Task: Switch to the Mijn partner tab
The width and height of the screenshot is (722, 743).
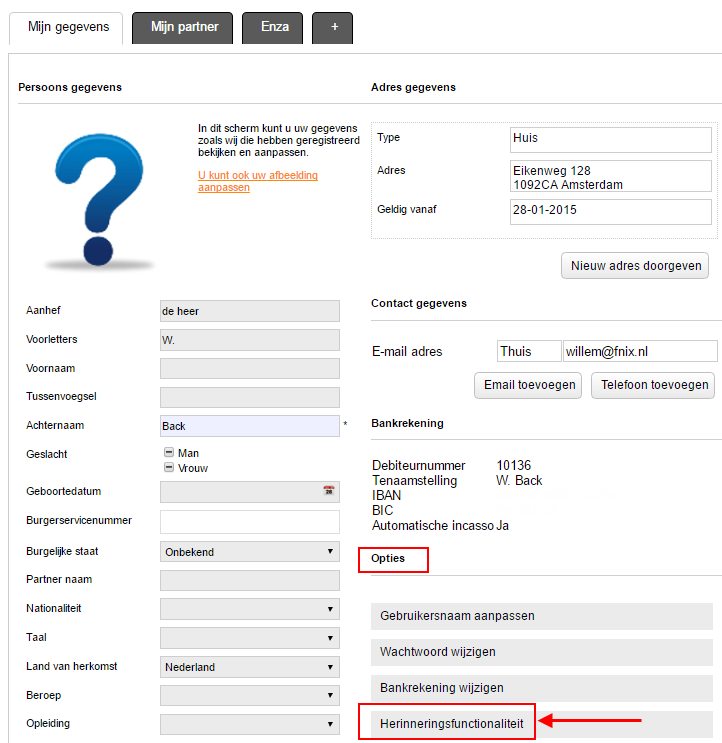Action: (x=183, y=27)
